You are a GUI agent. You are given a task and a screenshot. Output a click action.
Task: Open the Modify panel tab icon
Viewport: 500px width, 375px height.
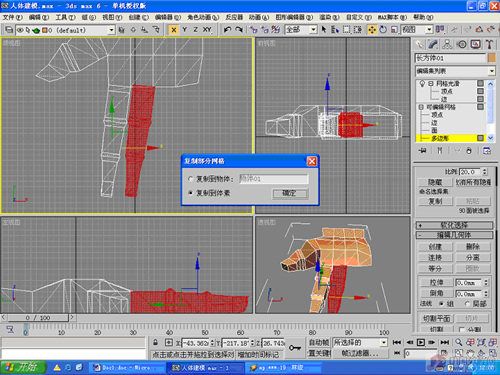[433, 44]
